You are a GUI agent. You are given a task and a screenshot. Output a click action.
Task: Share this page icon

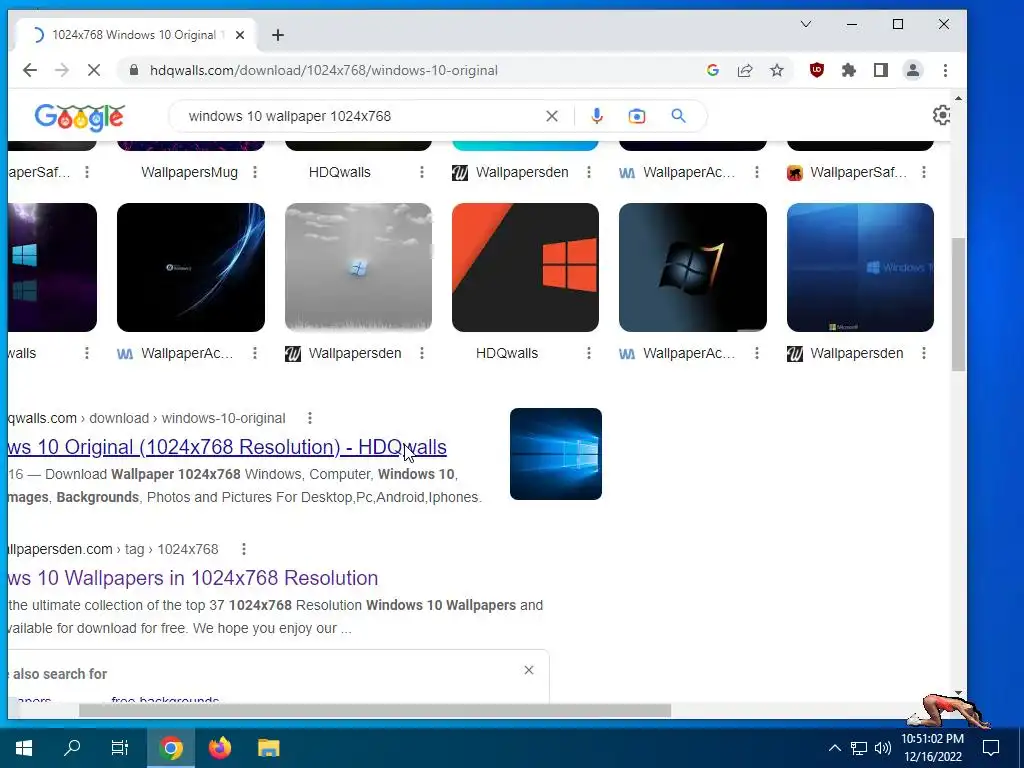point(744,70)
